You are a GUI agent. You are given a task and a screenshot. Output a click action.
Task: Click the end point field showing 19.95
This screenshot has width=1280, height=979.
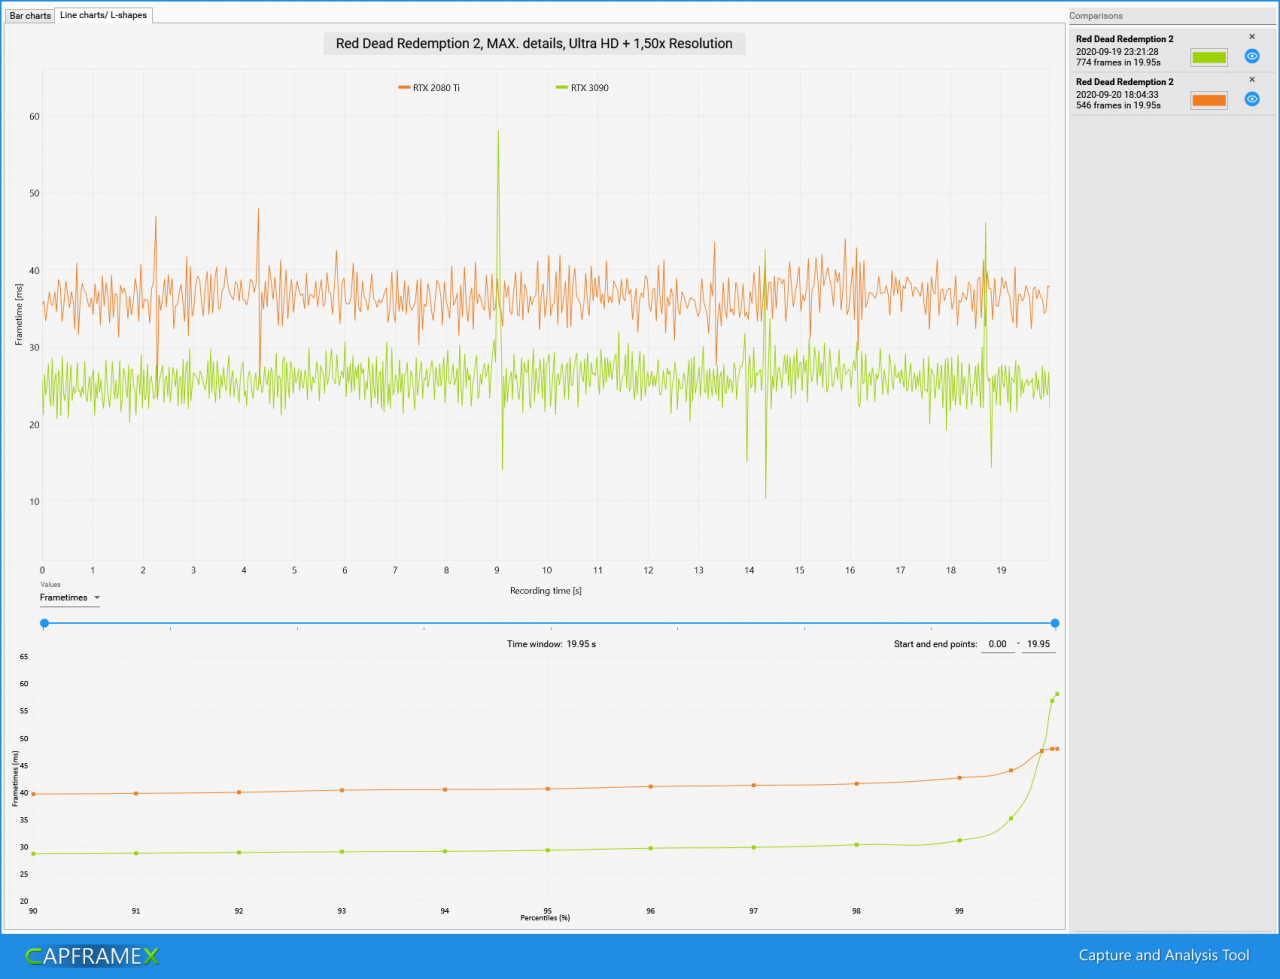(x=1038, y=644)
